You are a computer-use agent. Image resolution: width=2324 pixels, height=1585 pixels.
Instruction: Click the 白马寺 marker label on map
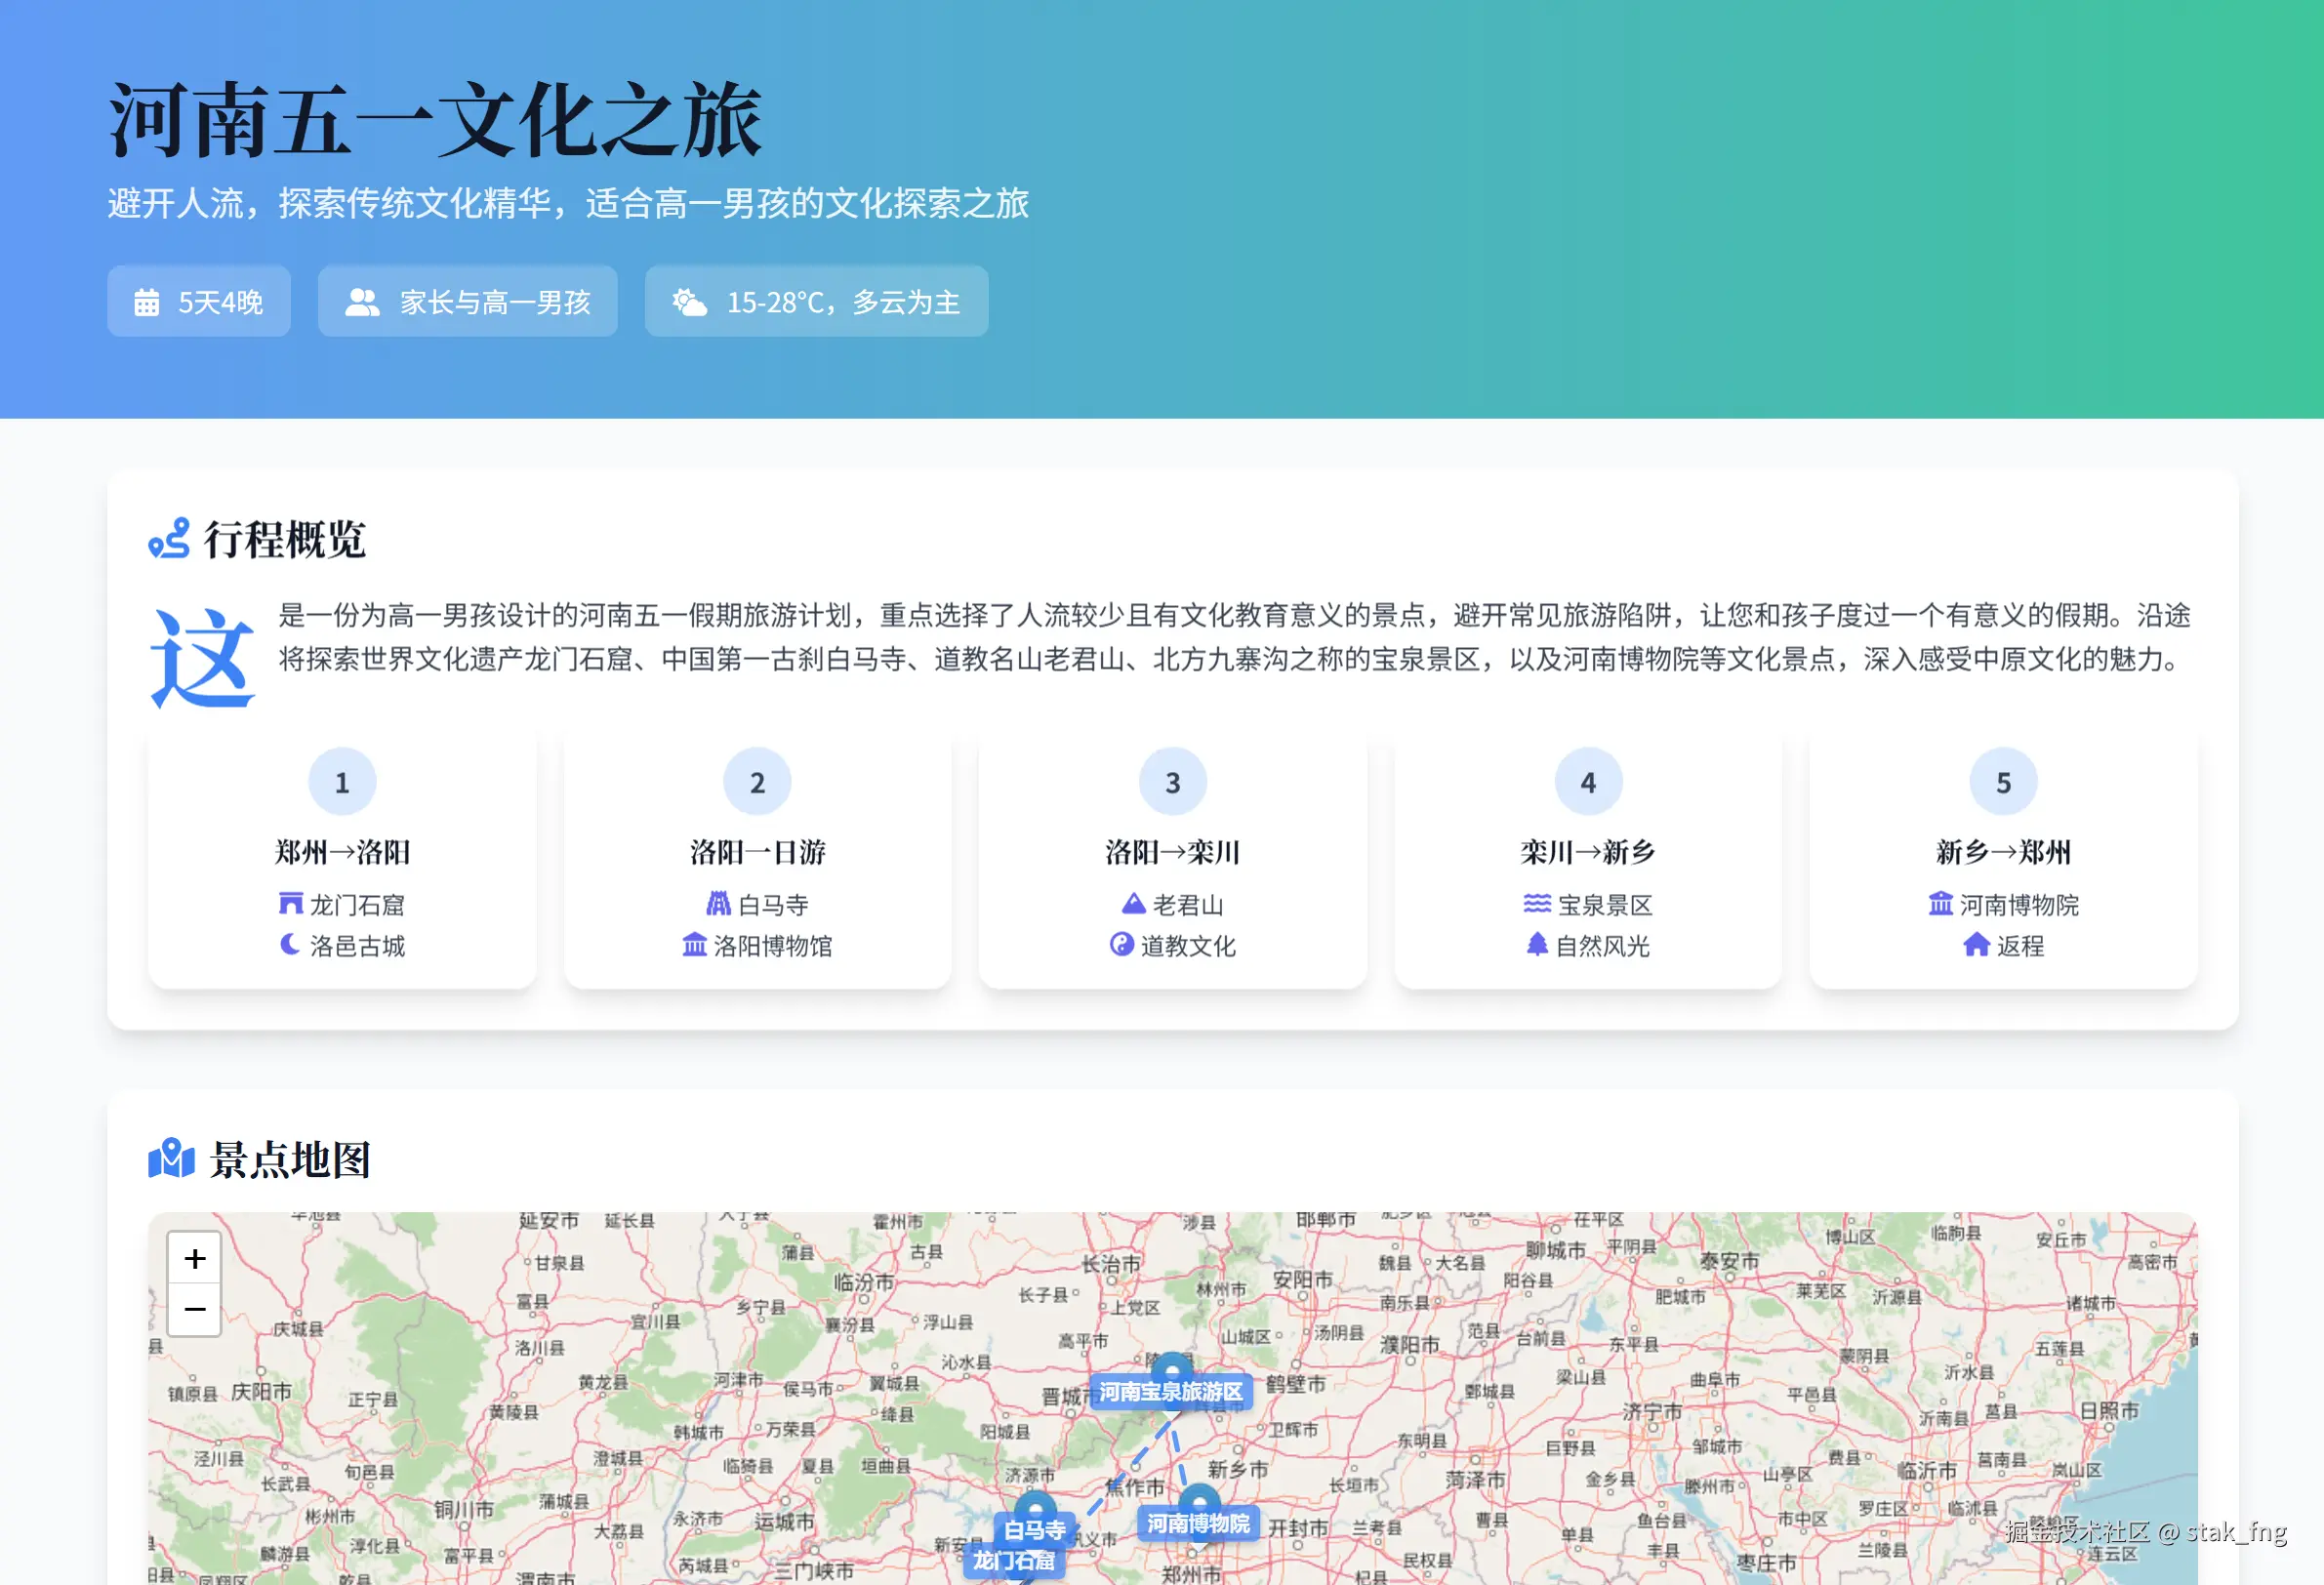[x=1034, y=1530]
